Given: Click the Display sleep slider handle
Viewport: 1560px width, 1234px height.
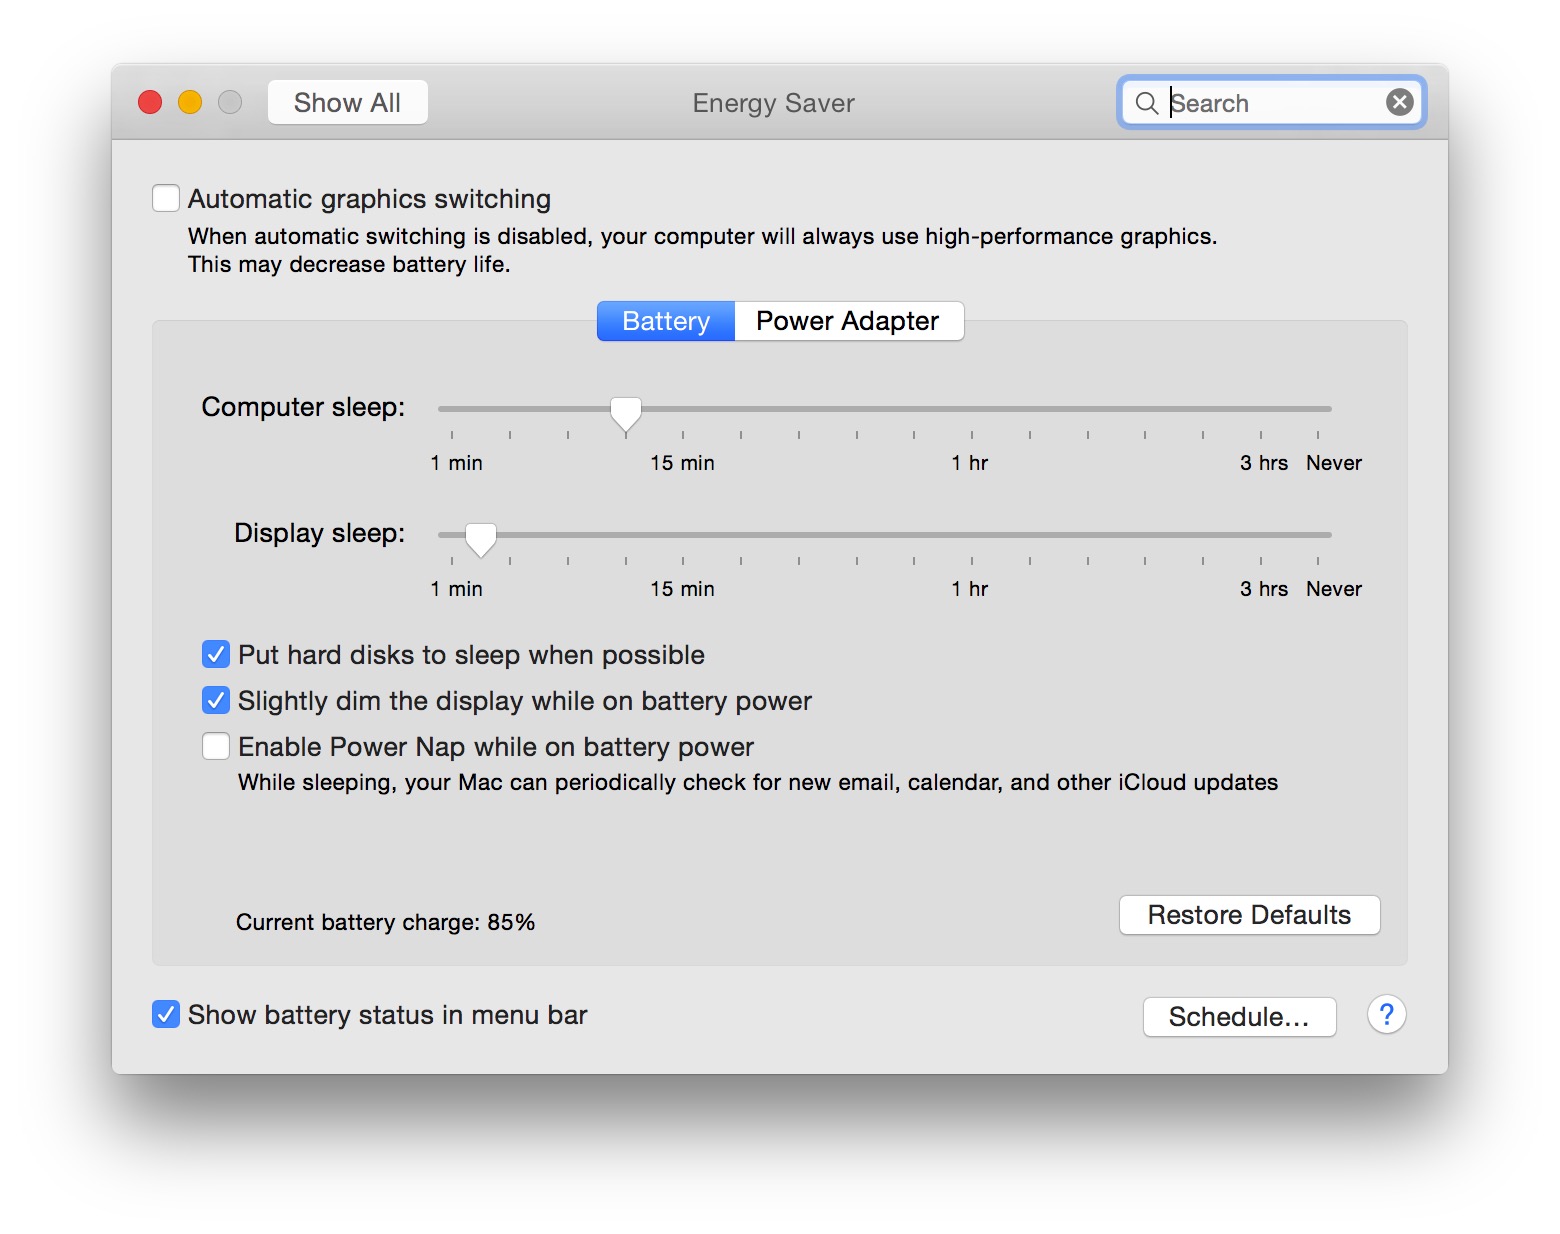Looking at the screenshot, I should coord(481,537).
